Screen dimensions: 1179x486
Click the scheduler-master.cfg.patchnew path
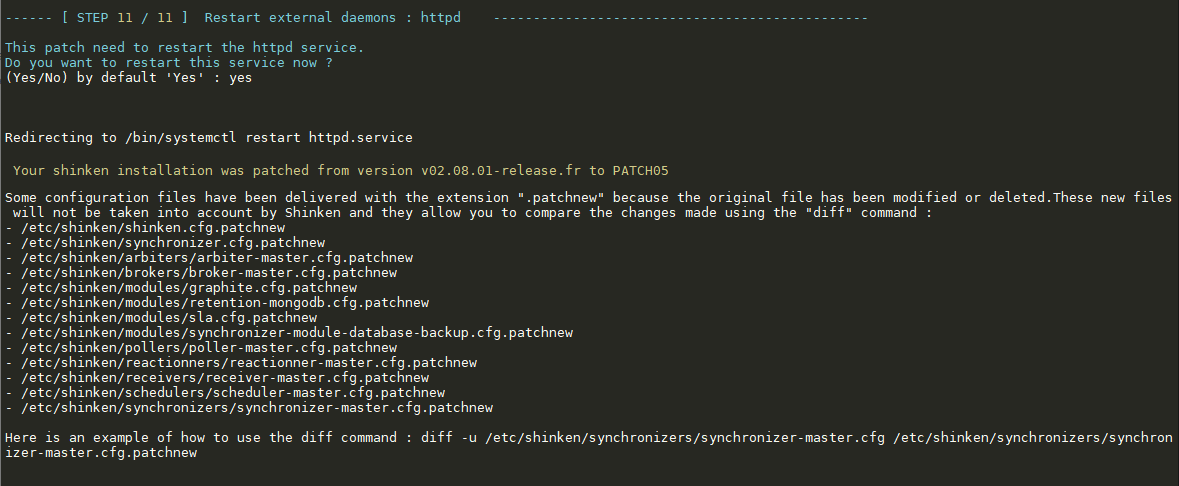pyautogui.click(x=232, y=393)
